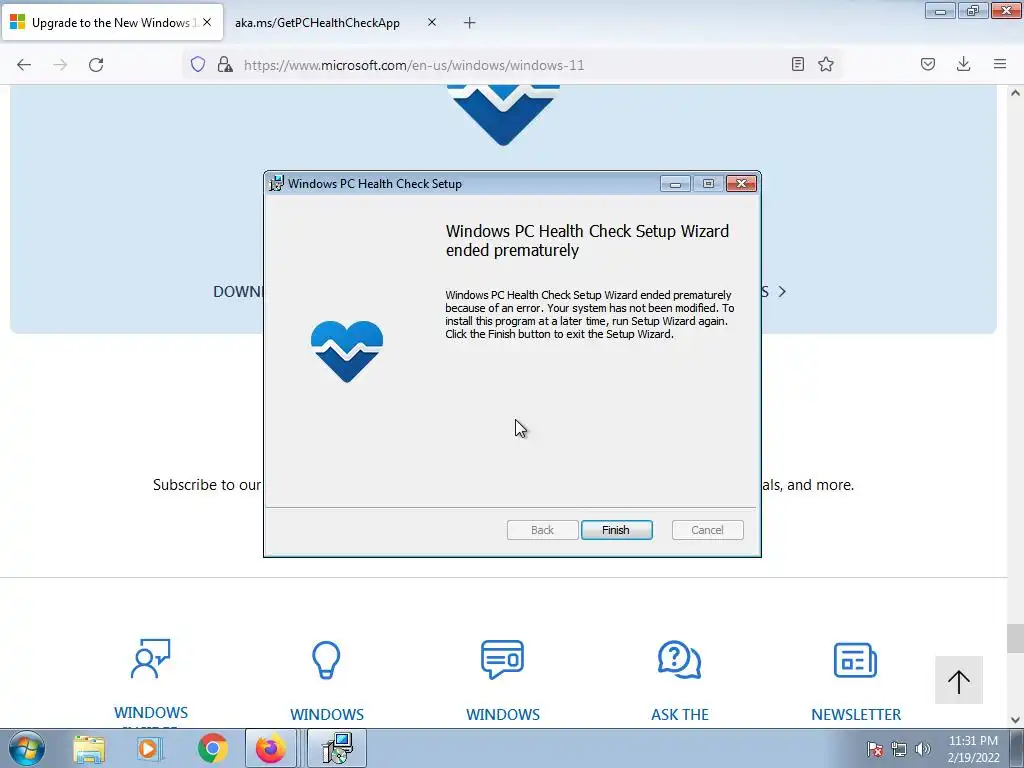
Task: Click the Cancel button in Setup wizard
Action: (x=707, y=530)
